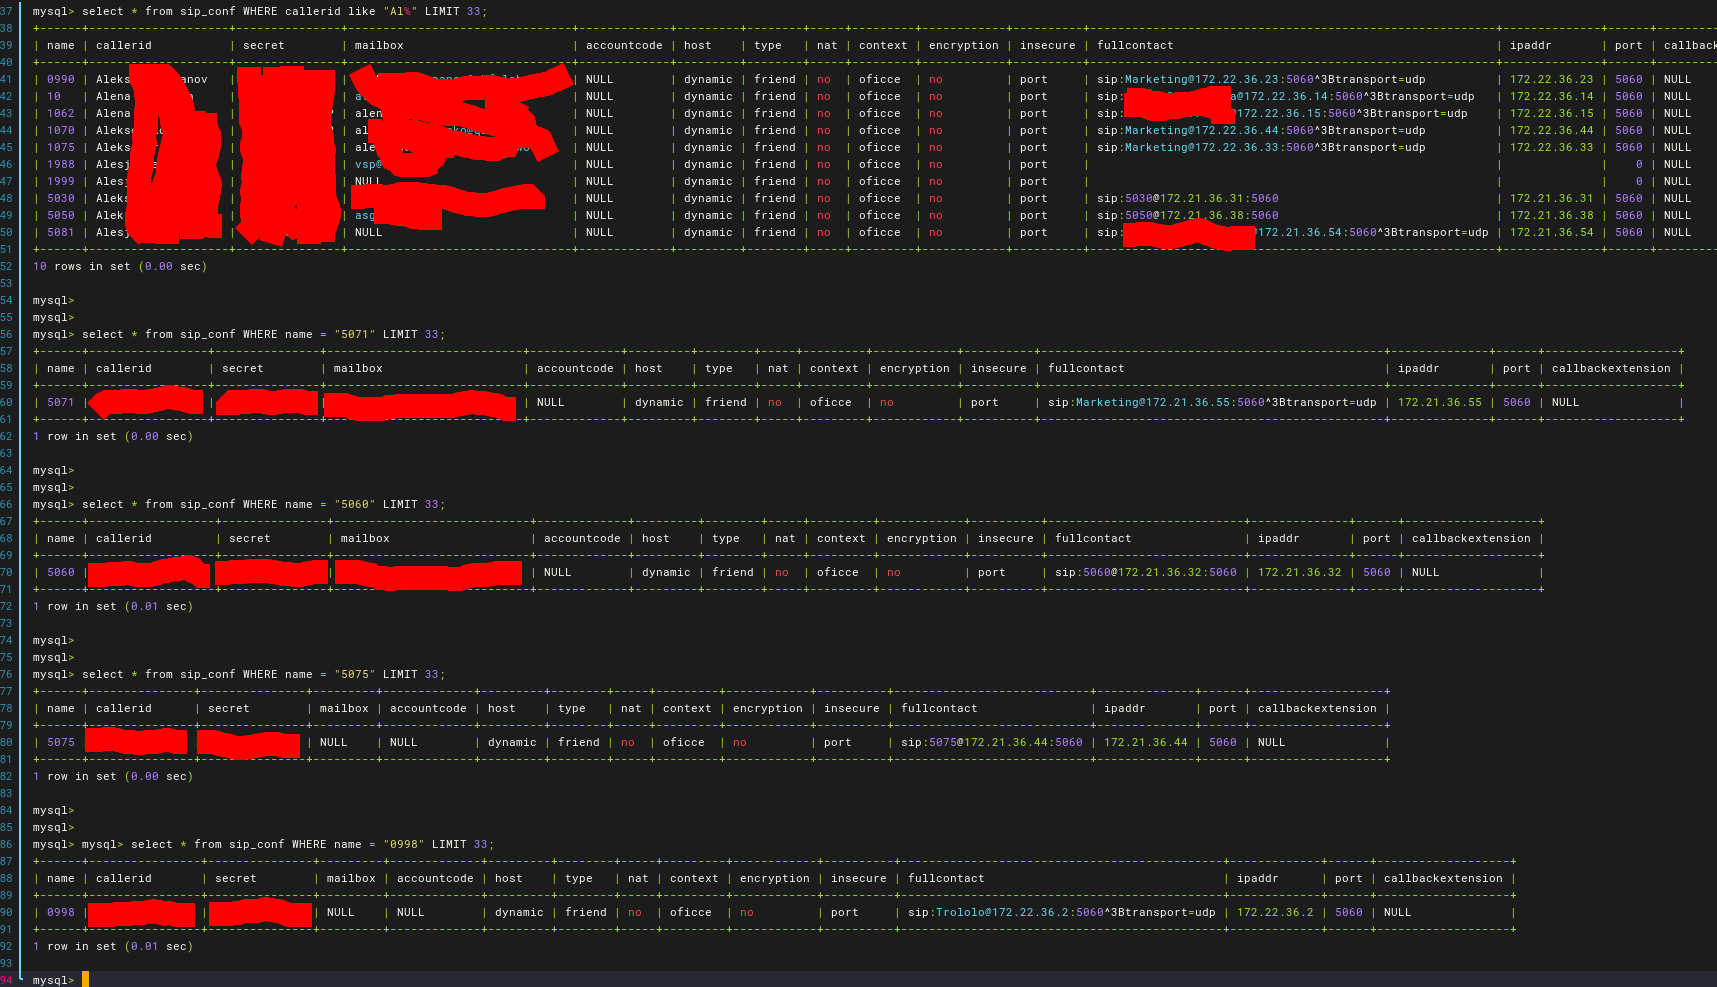
Task: Click fullcontact sip:Marketing@172.22.36.23:5060^3Btransport=udp
Action: click(1261, 79)
